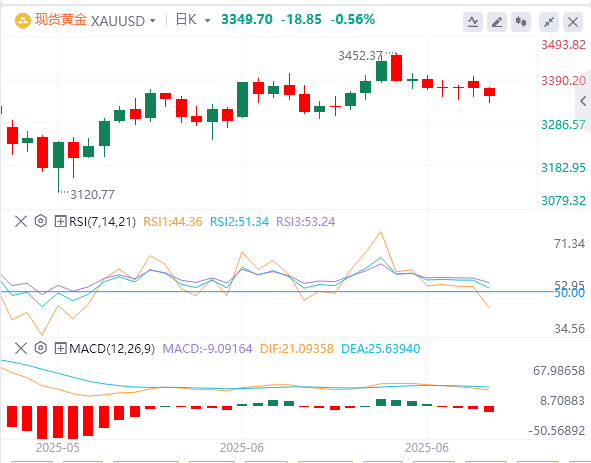The height and width of the screenshot is (463, 591).
Task: Click the MACD(12,26,9) indicator label
Action: click(x=112, y=348)
